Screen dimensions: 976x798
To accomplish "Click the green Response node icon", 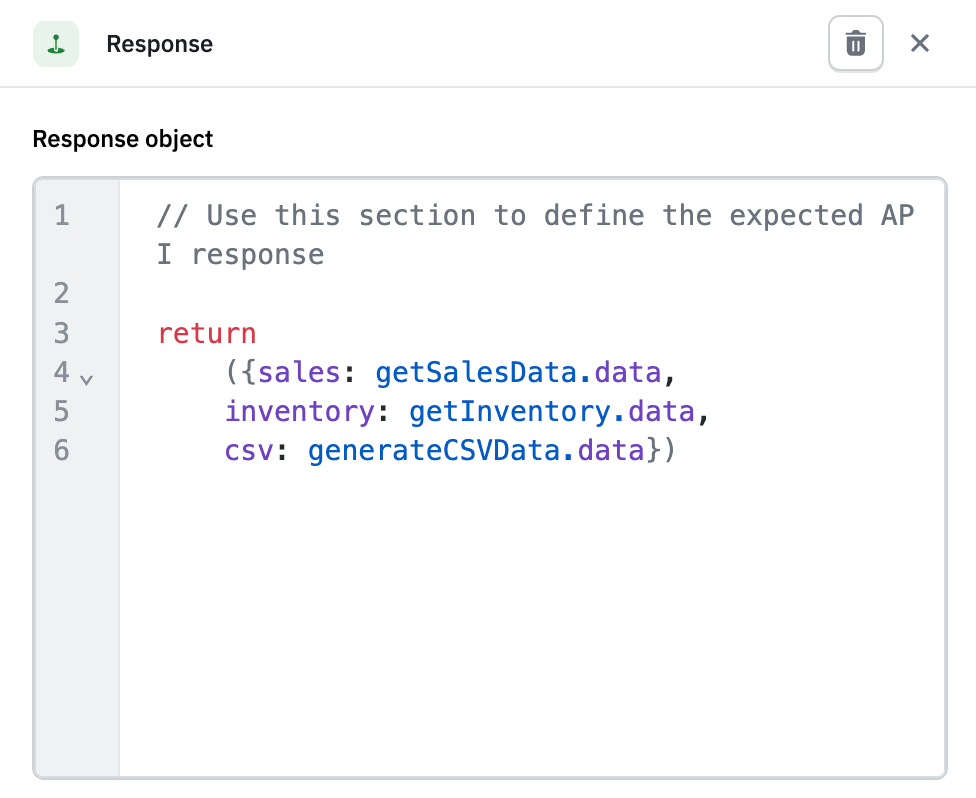I will pos(56,44).
